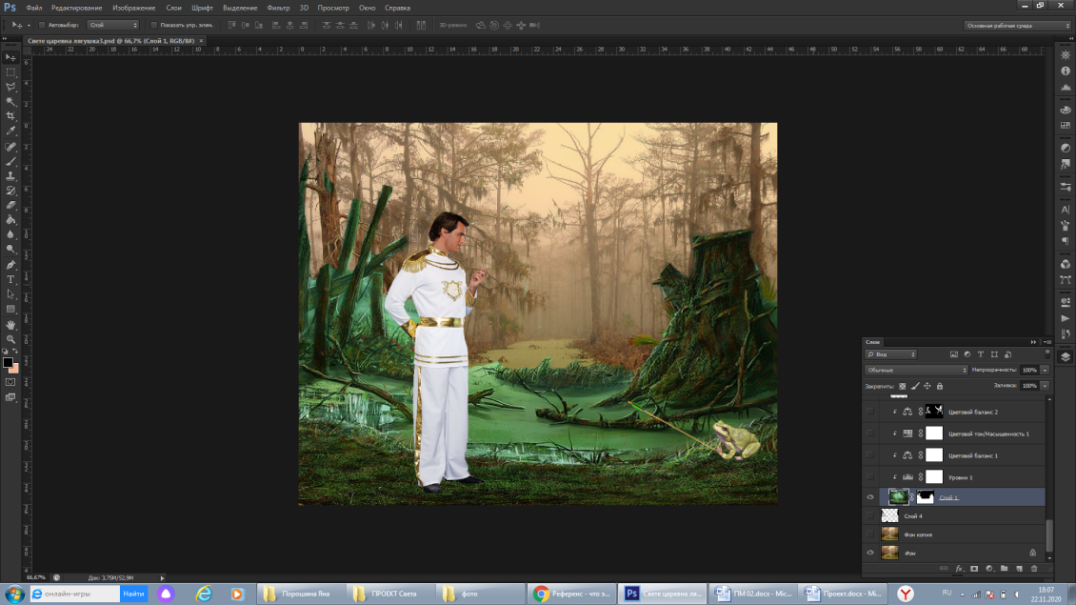Select the Blur tool

11,235
